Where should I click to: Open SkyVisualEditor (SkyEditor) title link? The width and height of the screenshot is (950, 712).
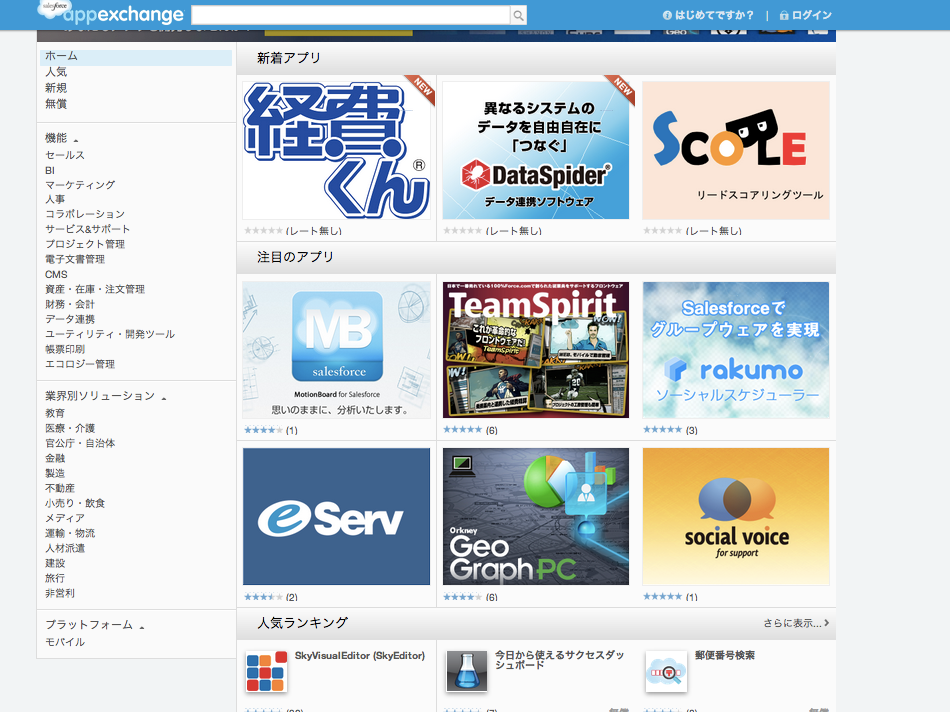coord(360,656)
